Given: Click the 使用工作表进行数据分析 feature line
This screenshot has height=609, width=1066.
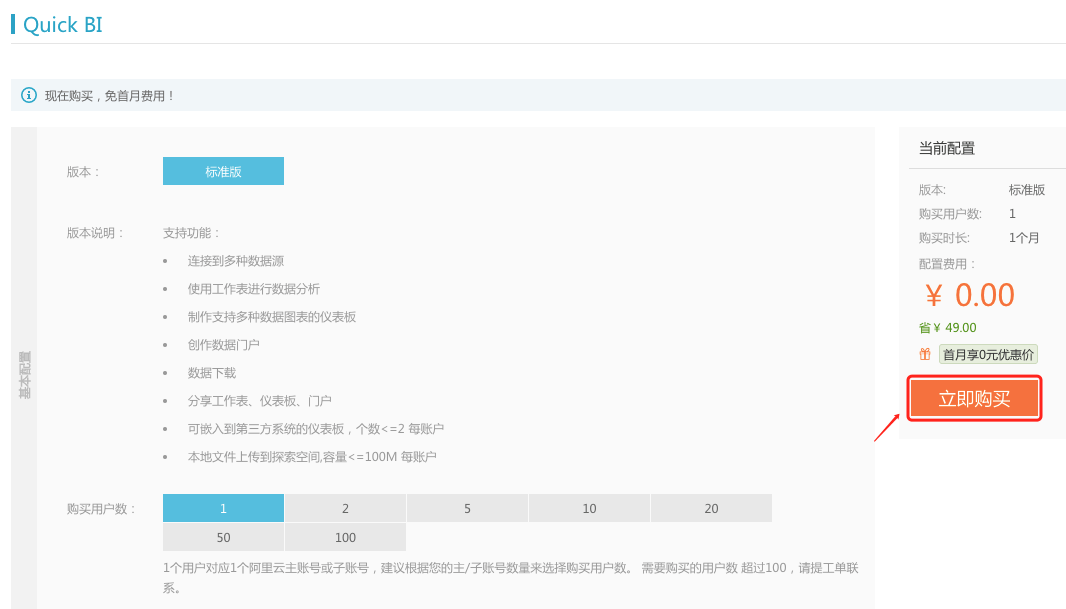Looking at the screenshot, I should [254, 289].
